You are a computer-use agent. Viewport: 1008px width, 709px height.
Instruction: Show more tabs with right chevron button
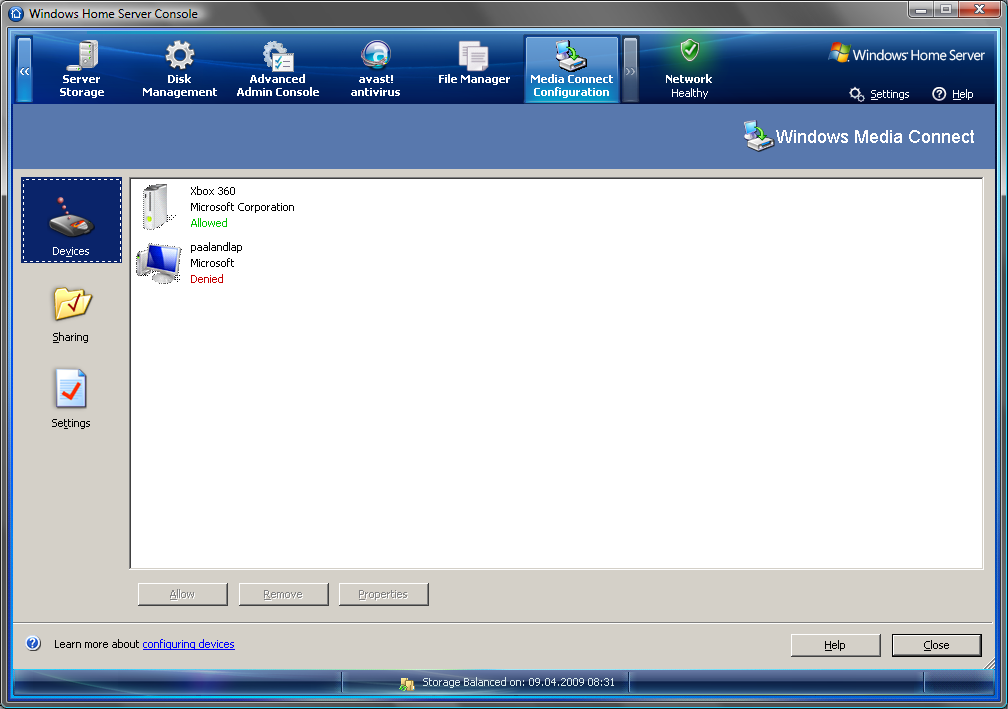630,70
